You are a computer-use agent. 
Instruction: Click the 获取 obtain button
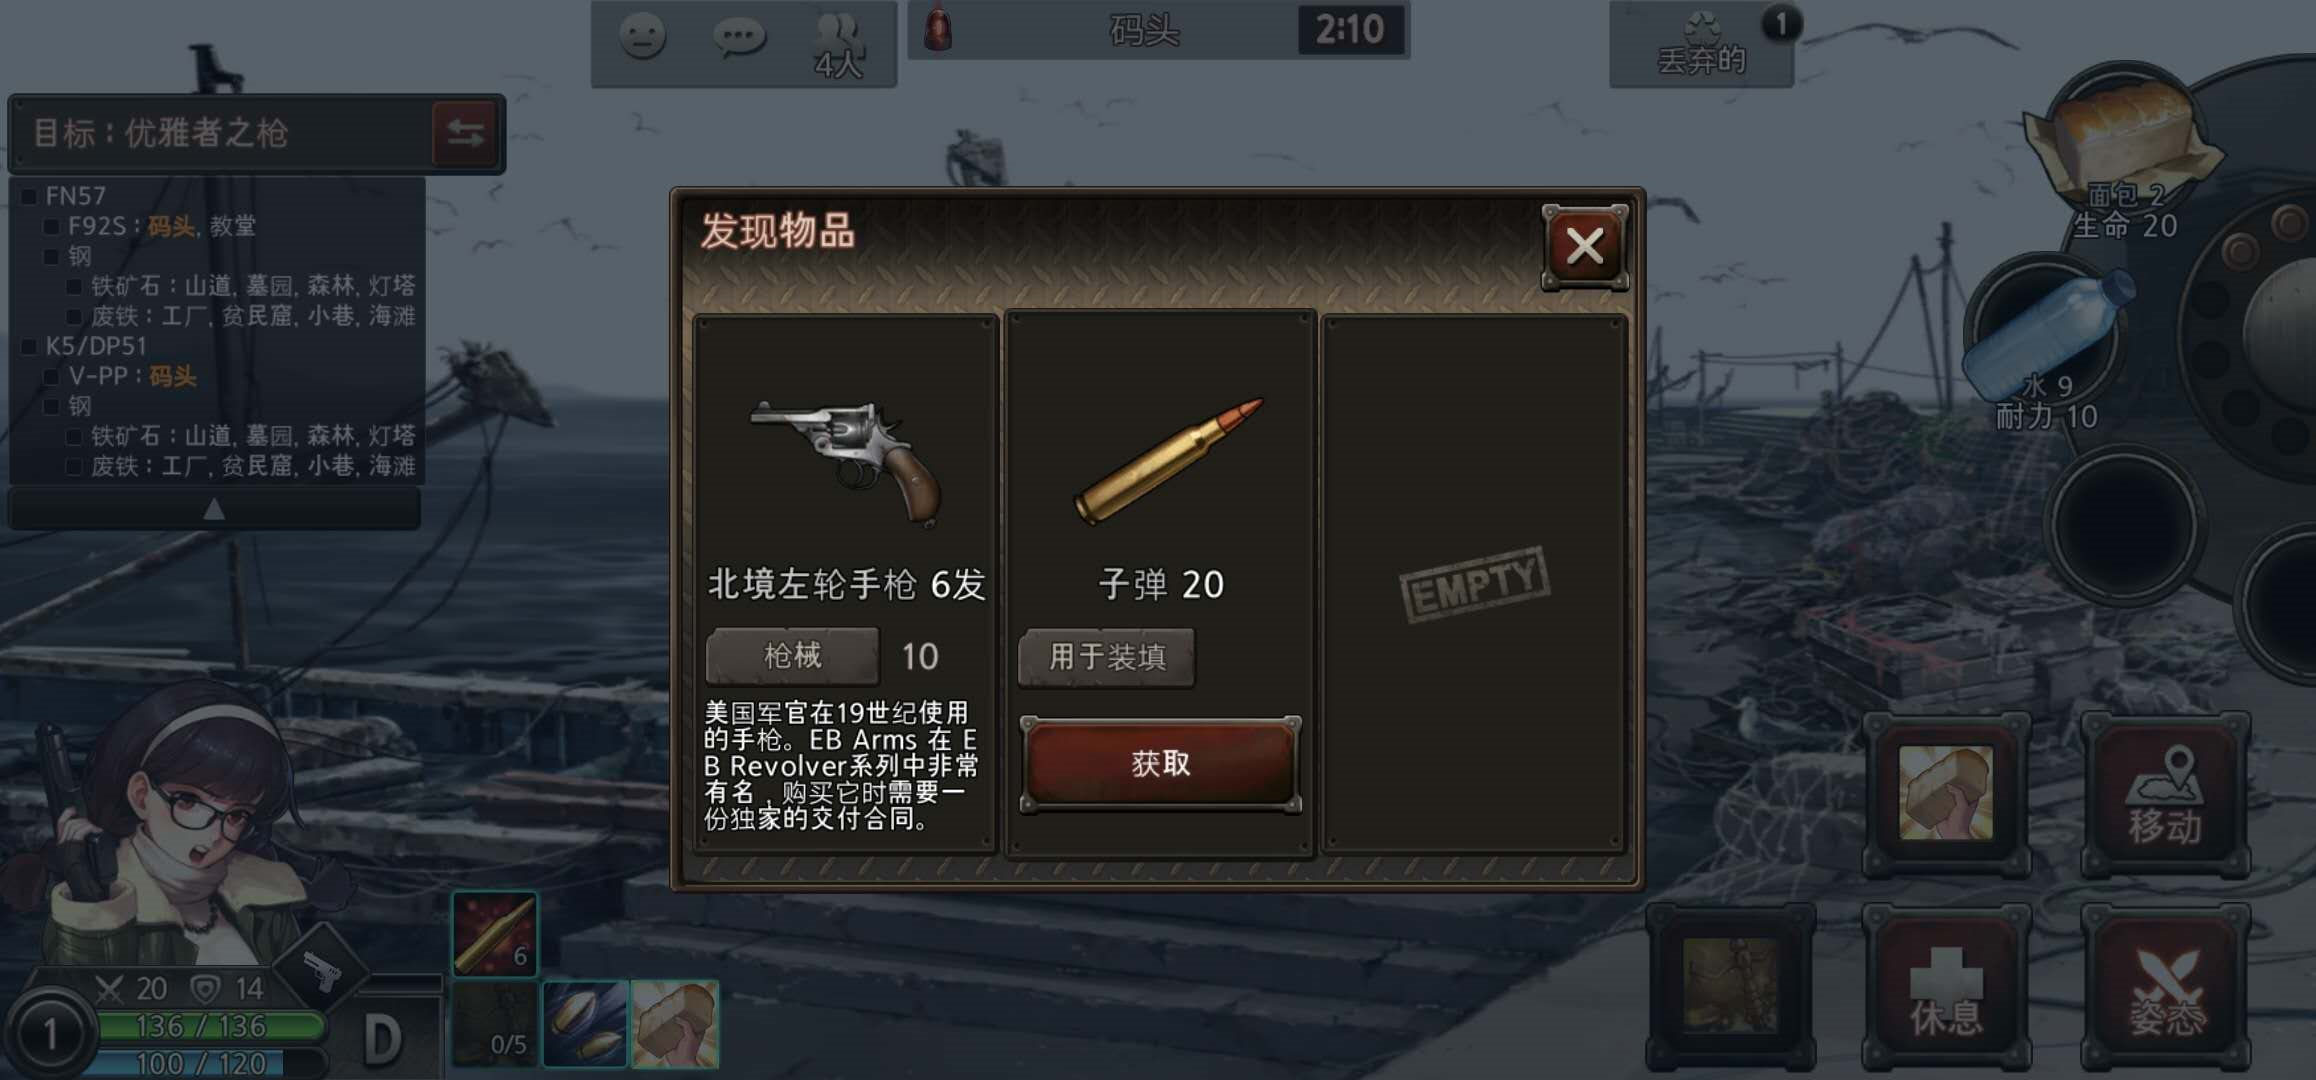1160,765
